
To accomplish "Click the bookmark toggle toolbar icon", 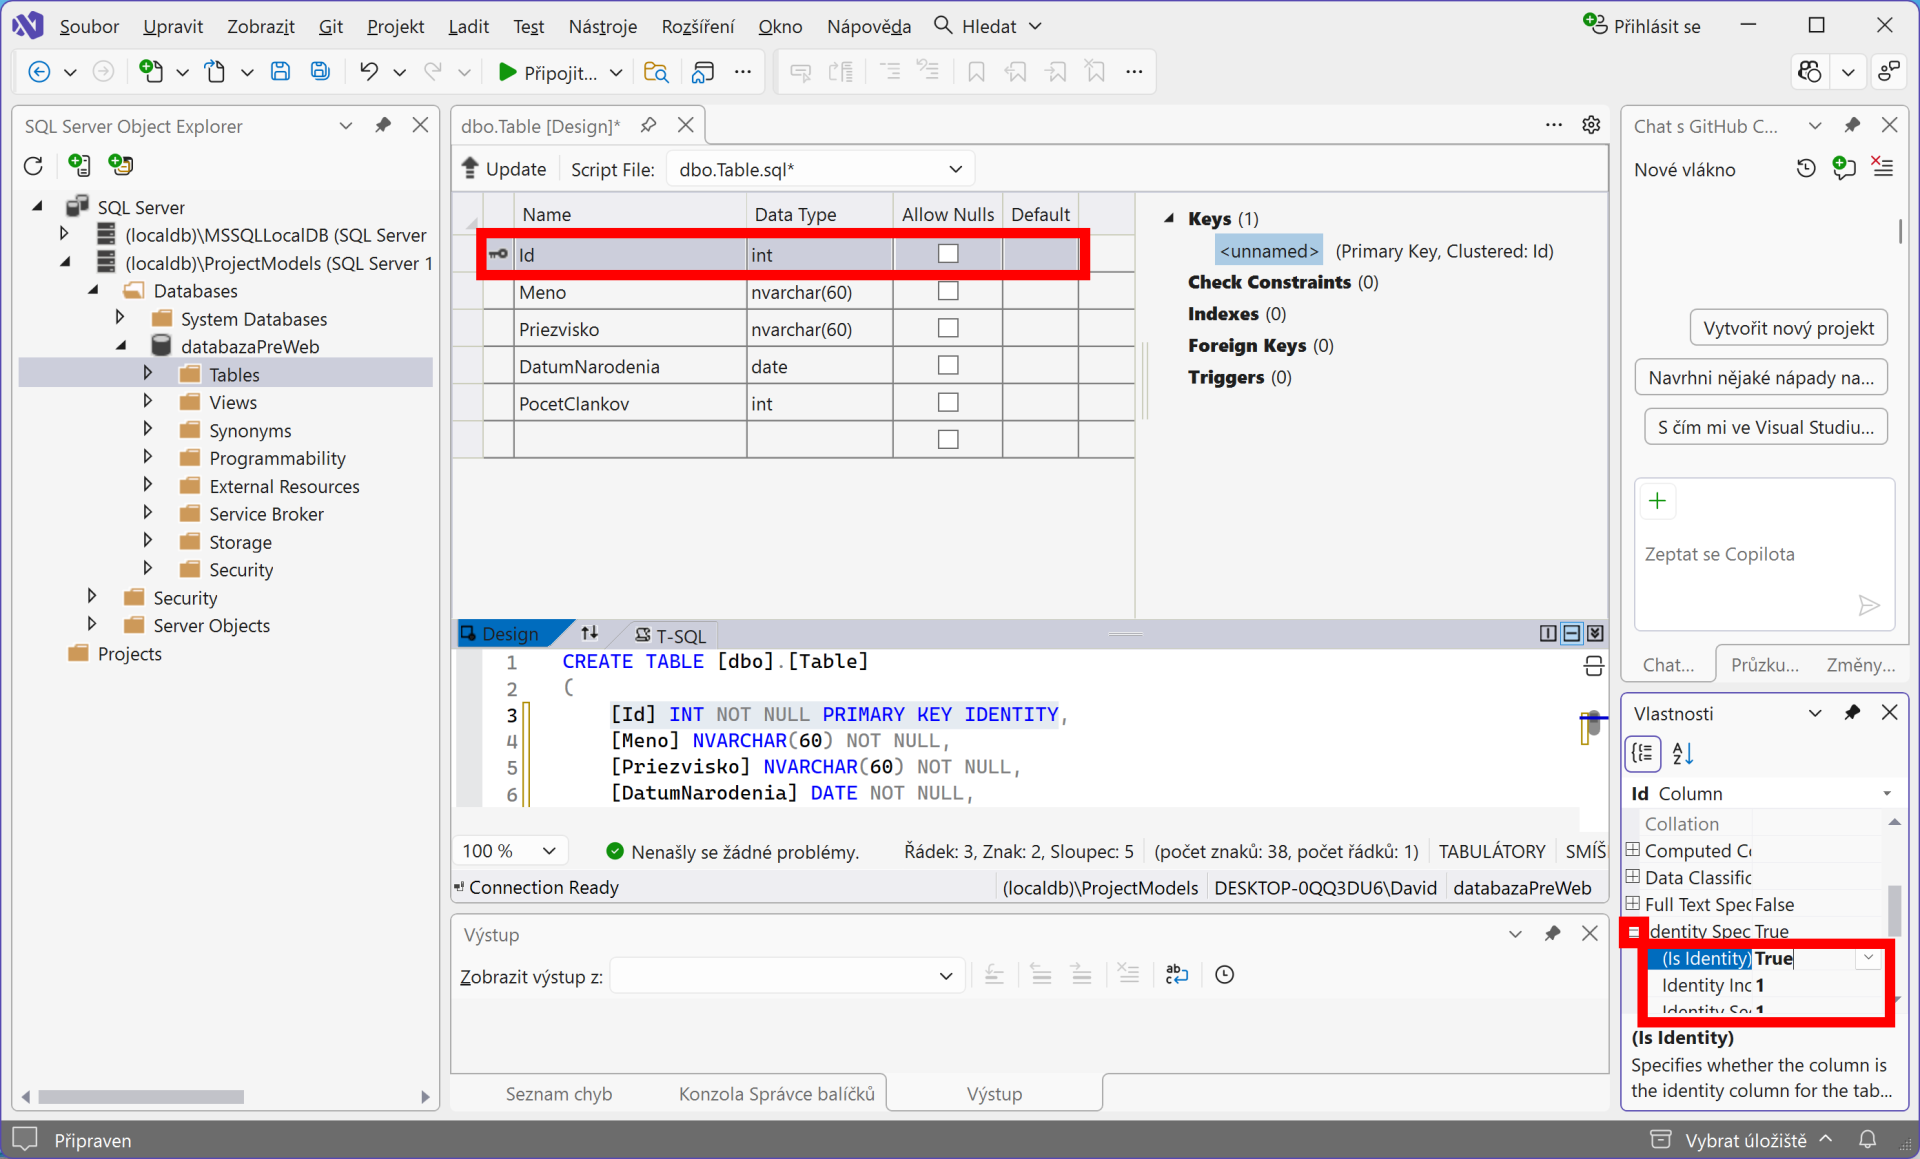I will click(976, 71).
